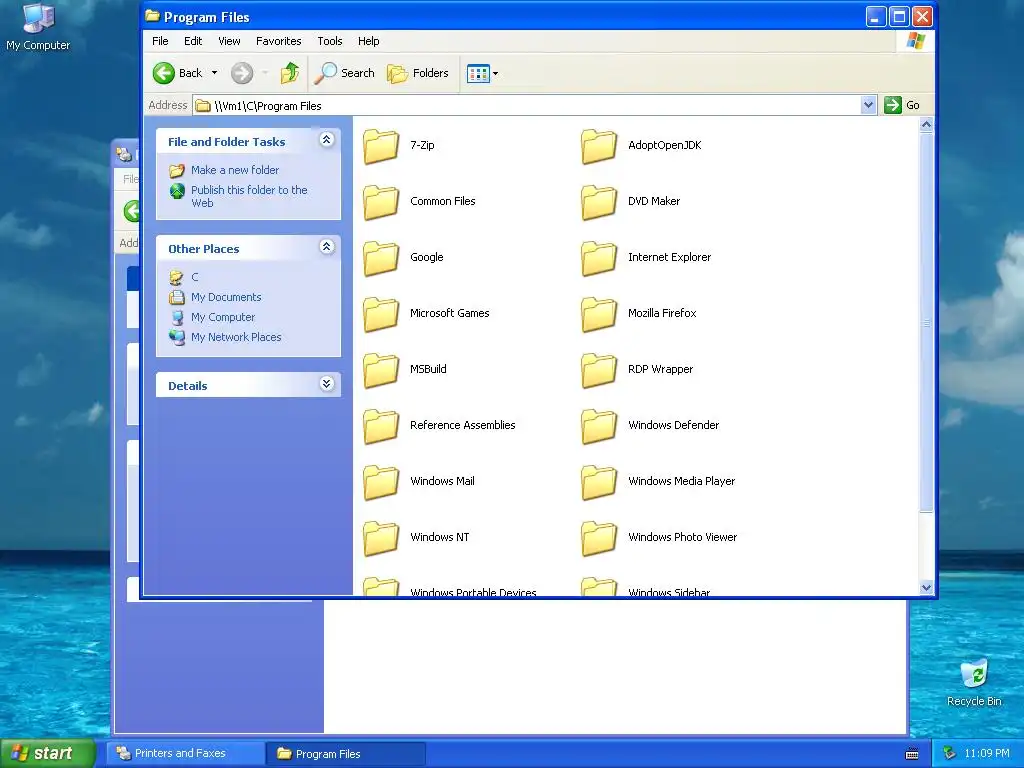This screenshot has height=768, width=1024.
Task: Click the system tray clock
Action: click(987, 754)
